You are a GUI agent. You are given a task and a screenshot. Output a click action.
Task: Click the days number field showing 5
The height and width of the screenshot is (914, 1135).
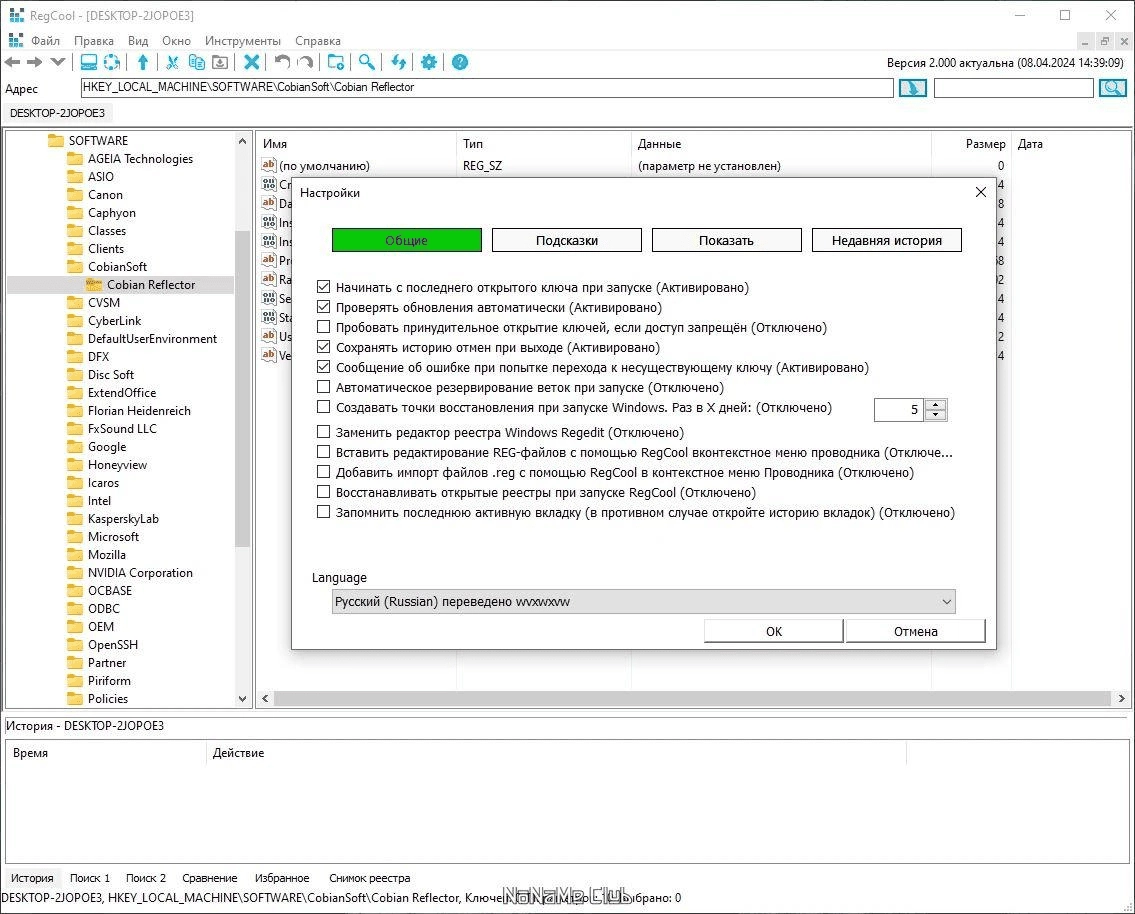pos(900,410)
